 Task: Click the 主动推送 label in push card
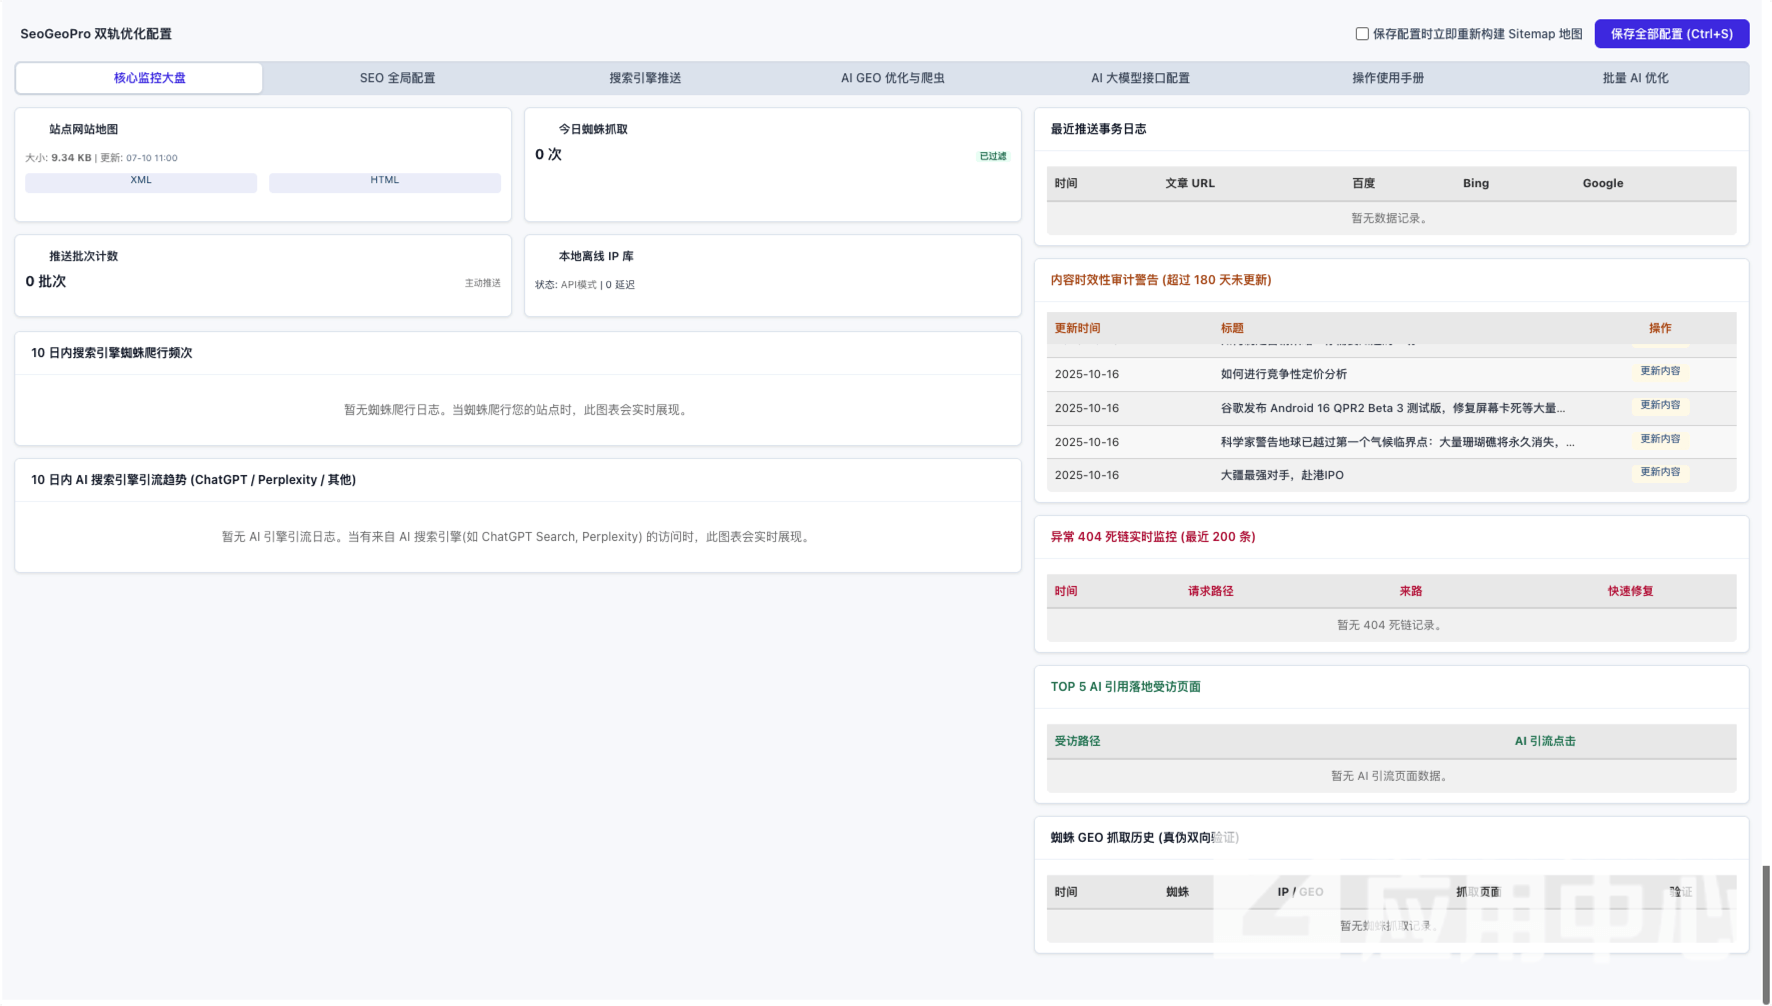(x=483, y=283)
